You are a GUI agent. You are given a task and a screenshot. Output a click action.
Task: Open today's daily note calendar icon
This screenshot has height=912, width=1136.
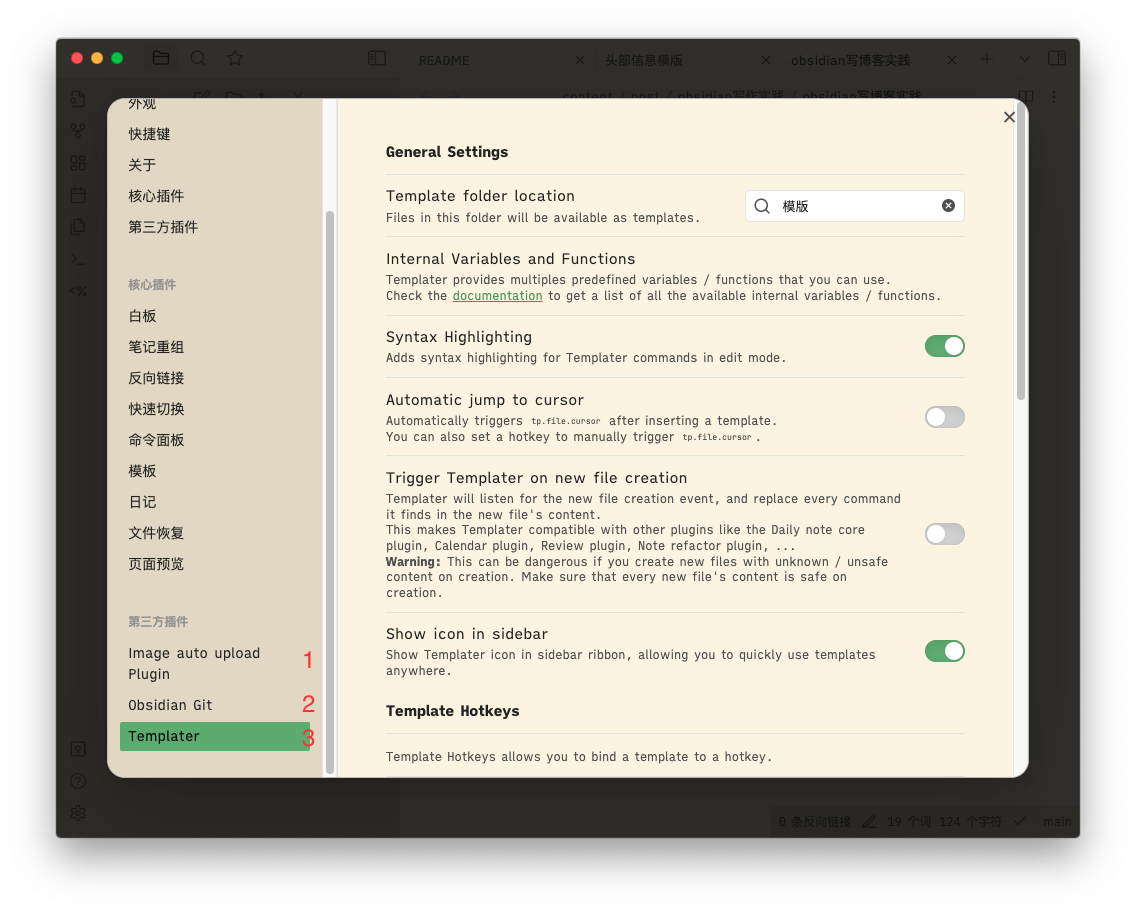point(78,195)
